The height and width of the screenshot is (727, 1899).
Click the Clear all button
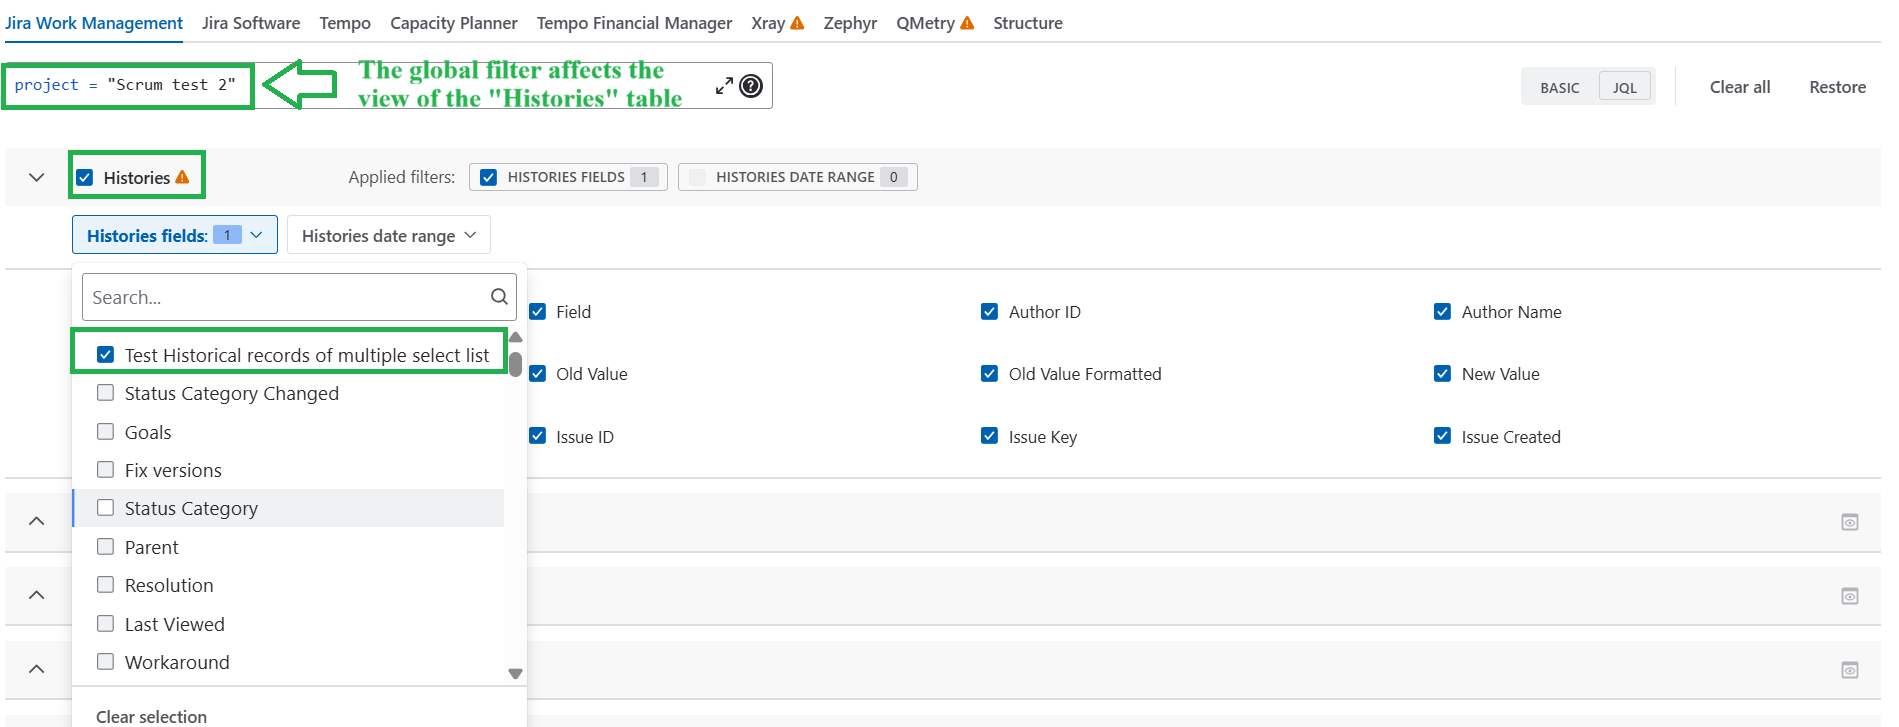pos(1740,87)
